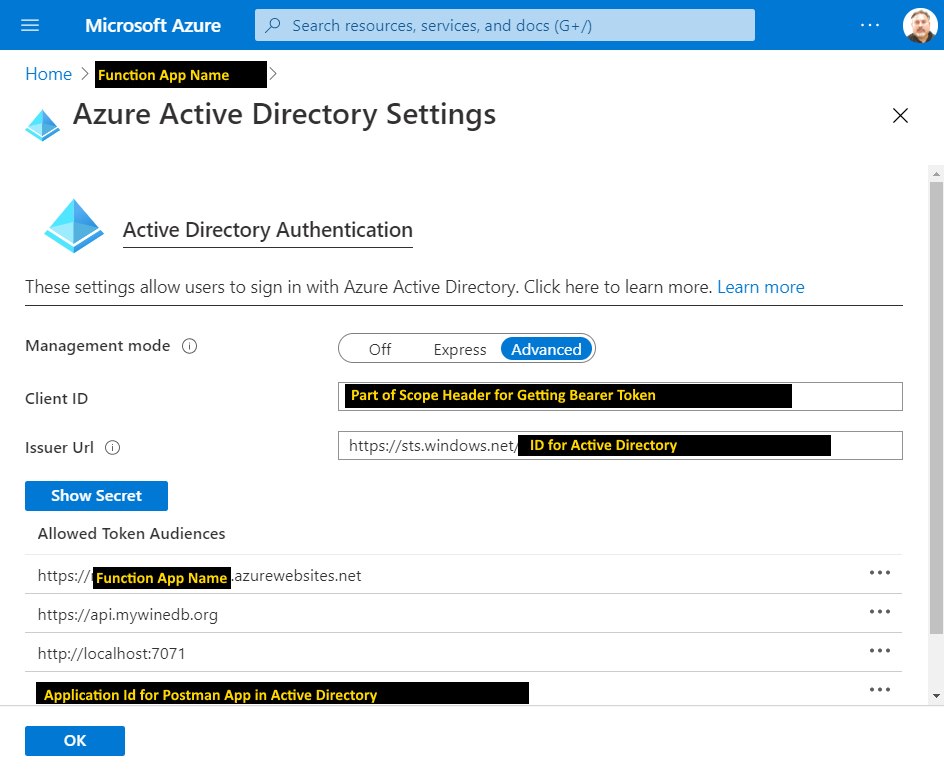Click the info icon next to Management mode

point(189,345)
